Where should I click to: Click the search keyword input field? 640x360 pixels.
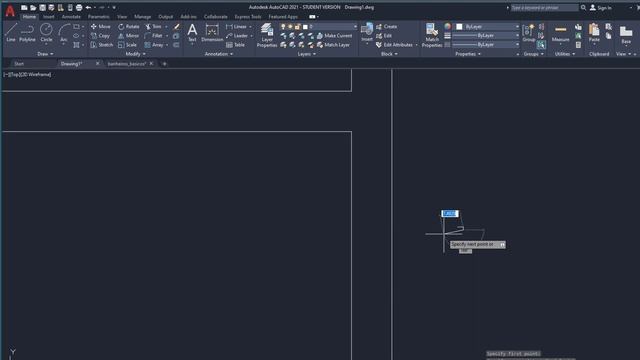click(544, 8)
